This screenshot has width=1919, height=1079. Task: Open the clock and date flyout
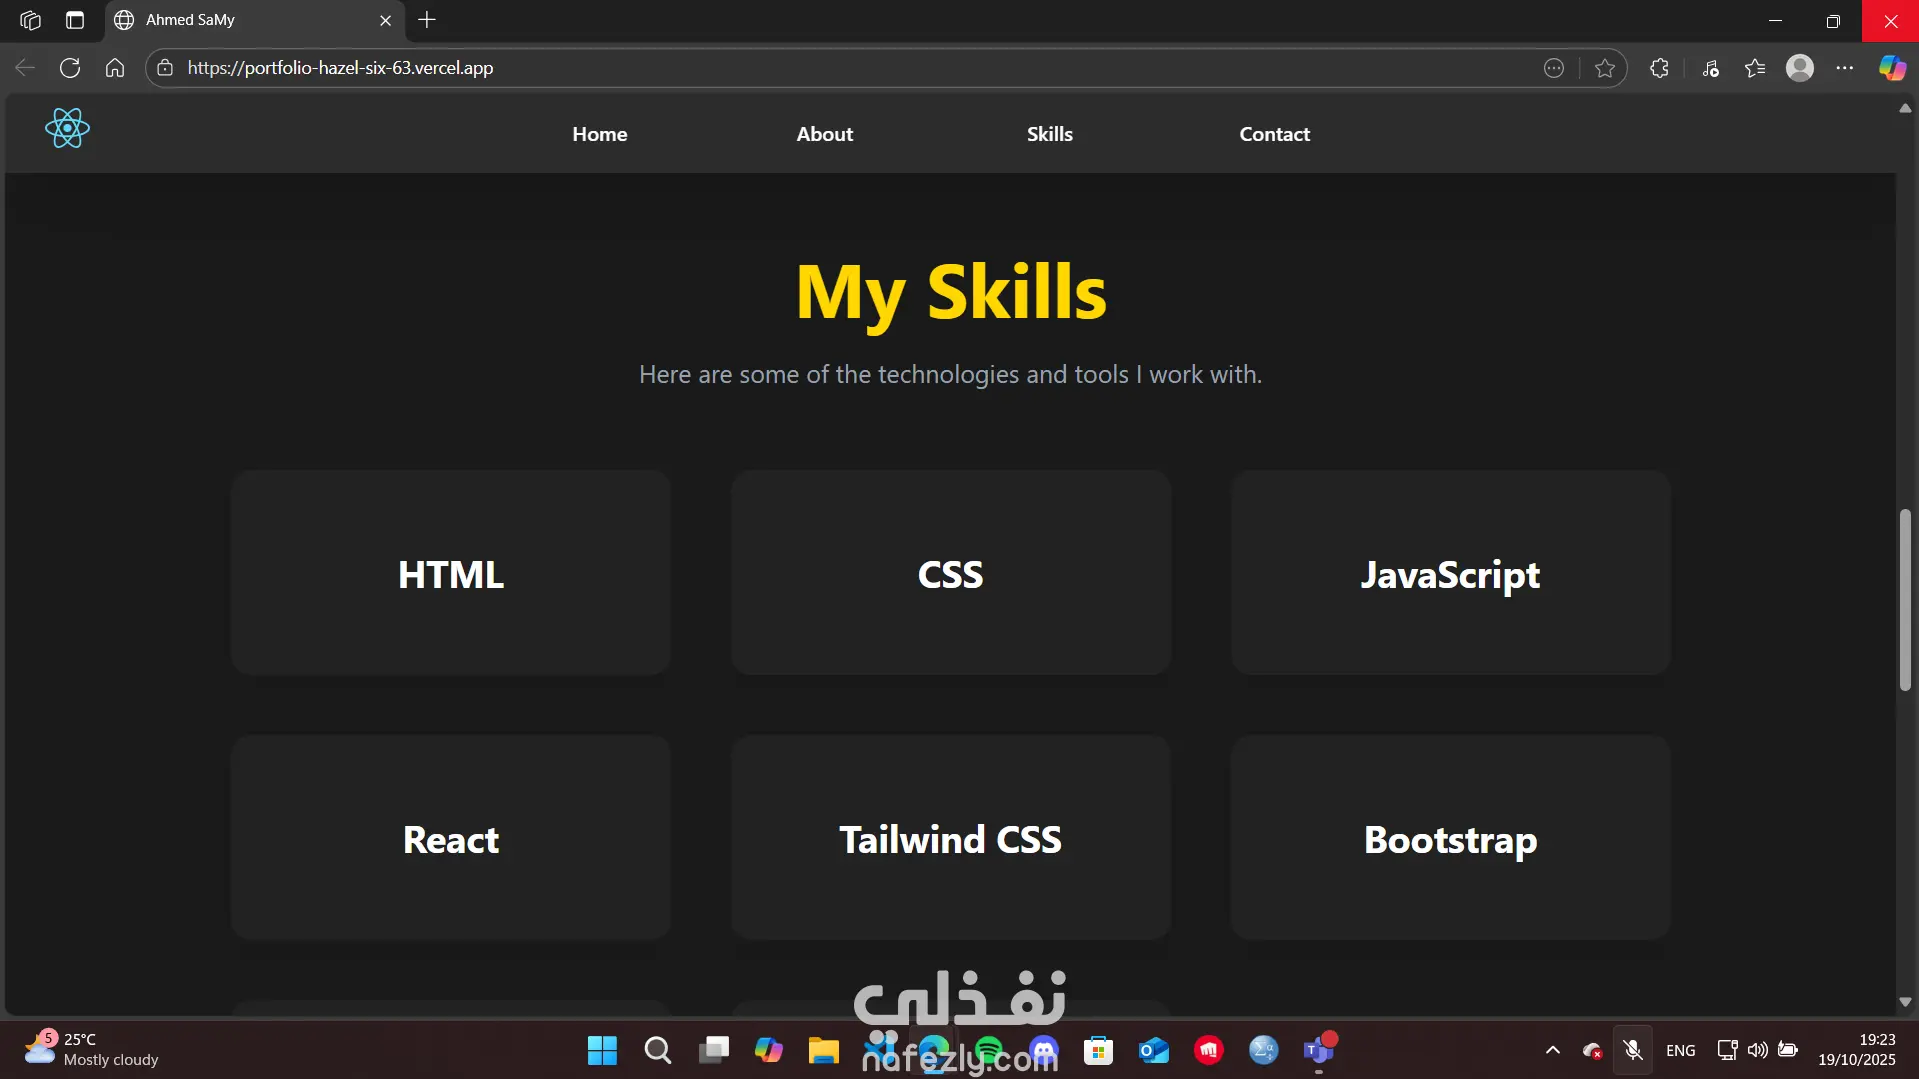pos(1857,1050)
